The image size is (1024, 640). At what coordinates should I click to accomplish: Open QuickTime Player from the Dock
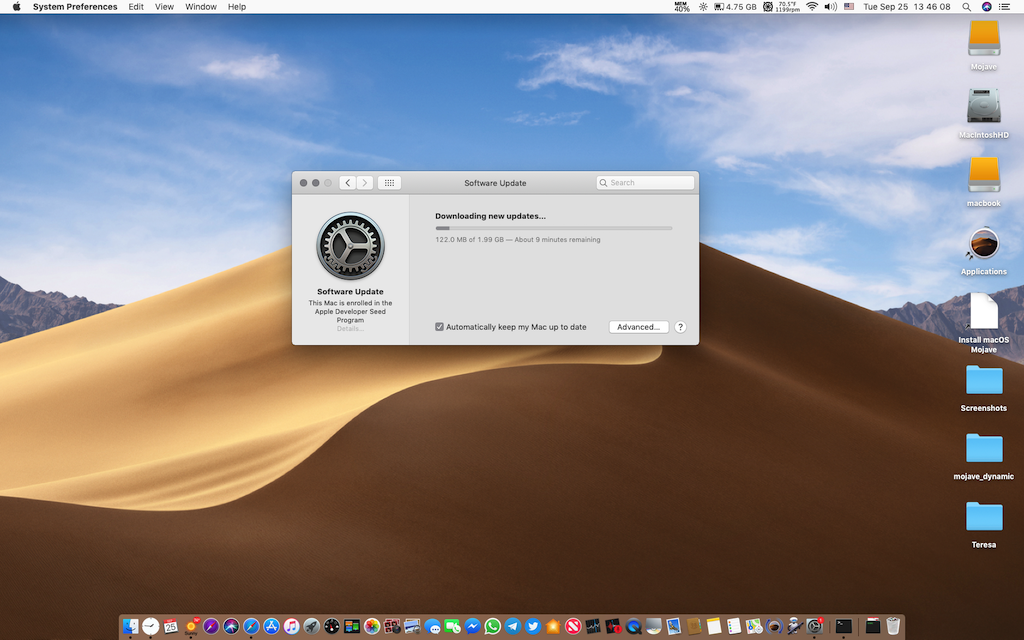(x=633, y=626)
